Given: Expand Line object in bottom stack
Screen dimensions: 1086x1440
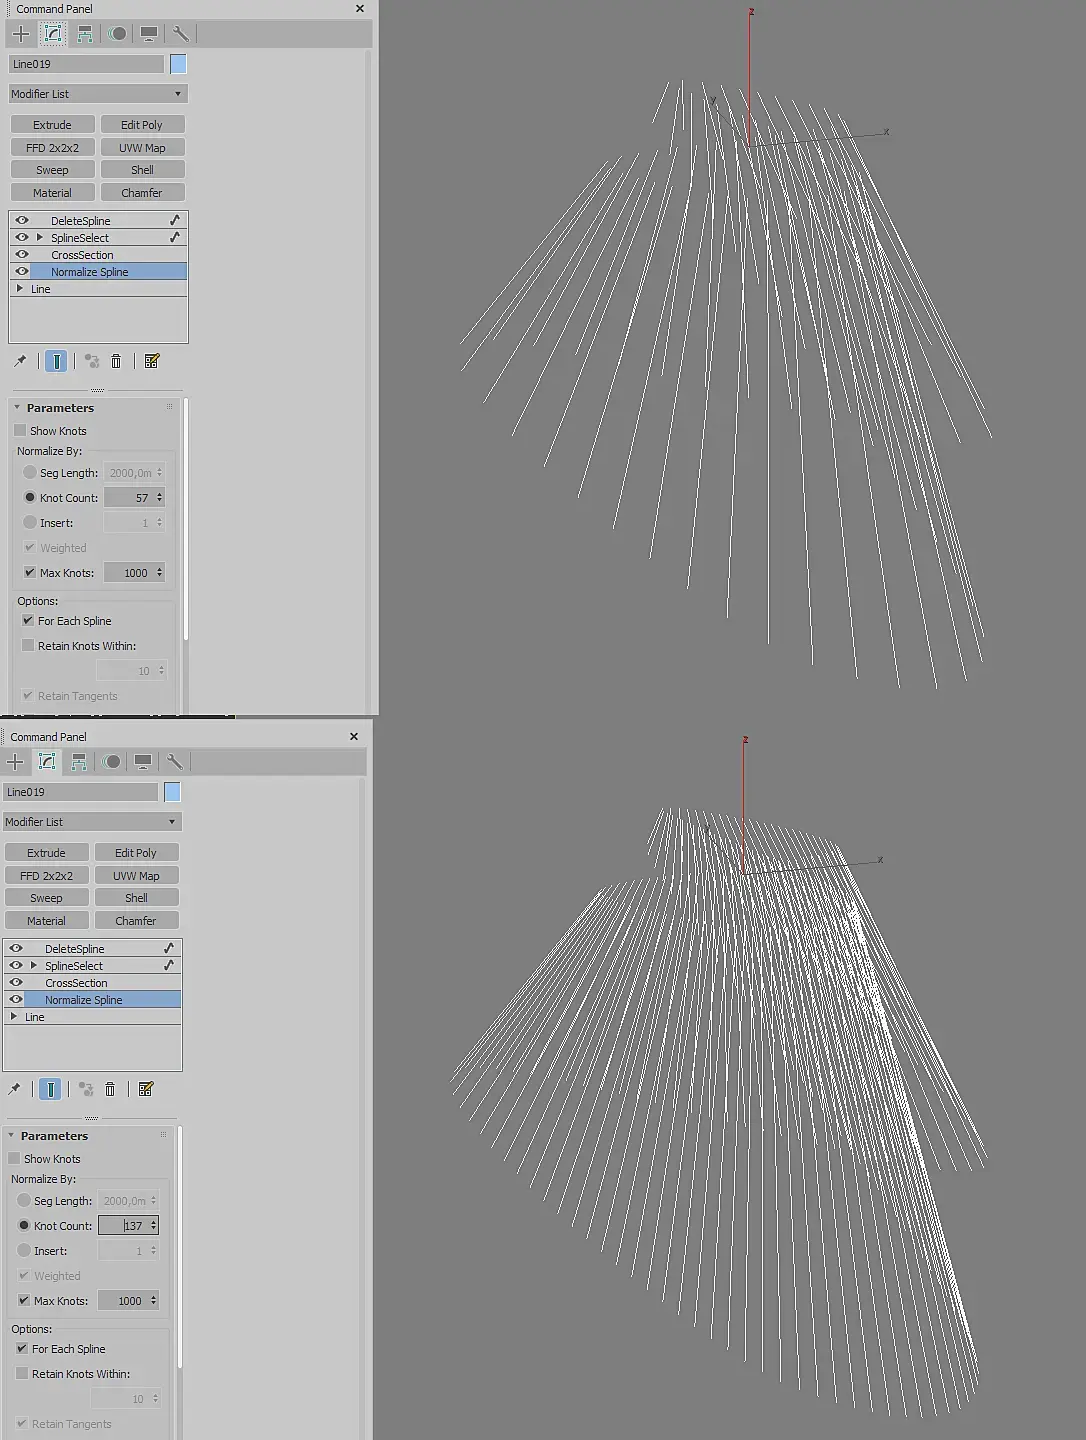Looking at the screenshot, I should (13, 1016).
